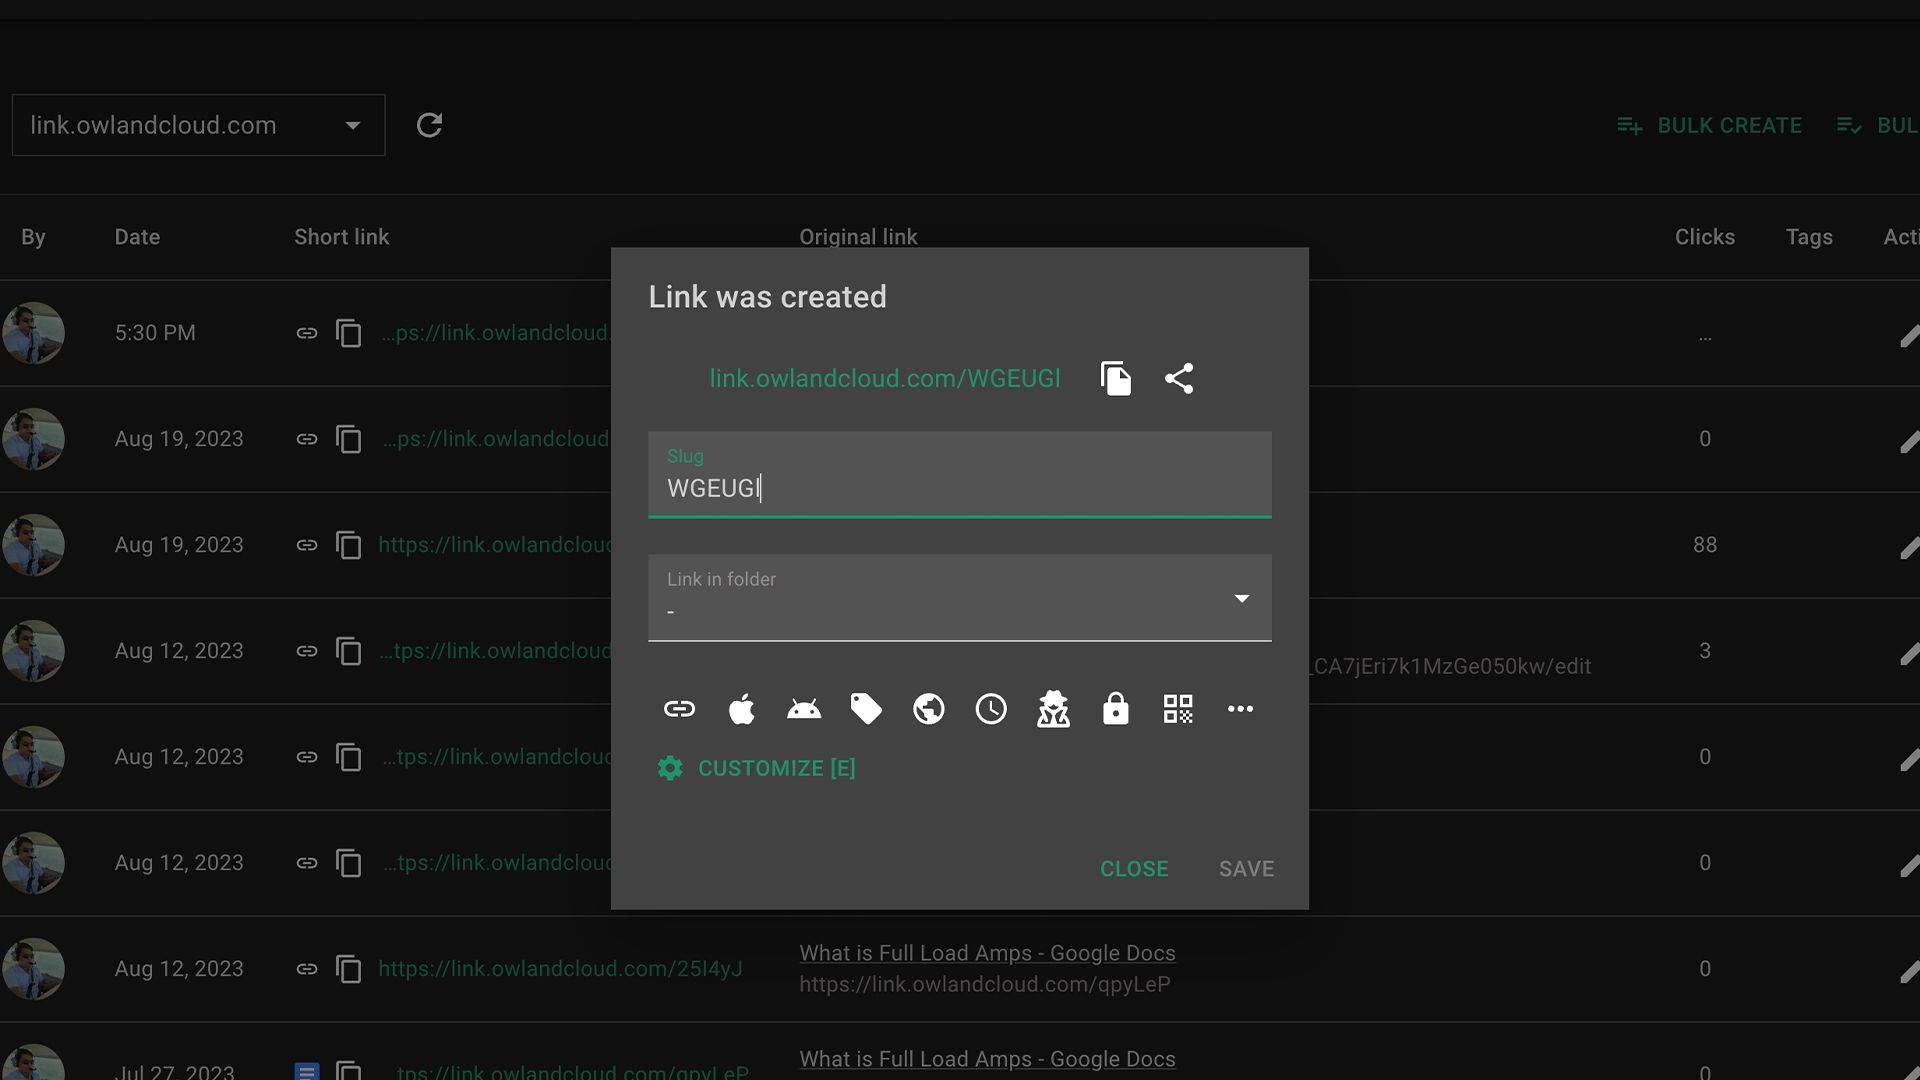This screenshot has height=1080, width=1920.
Task: Open more options via the three-dot icon
Action: click(x=1240, y=710)
